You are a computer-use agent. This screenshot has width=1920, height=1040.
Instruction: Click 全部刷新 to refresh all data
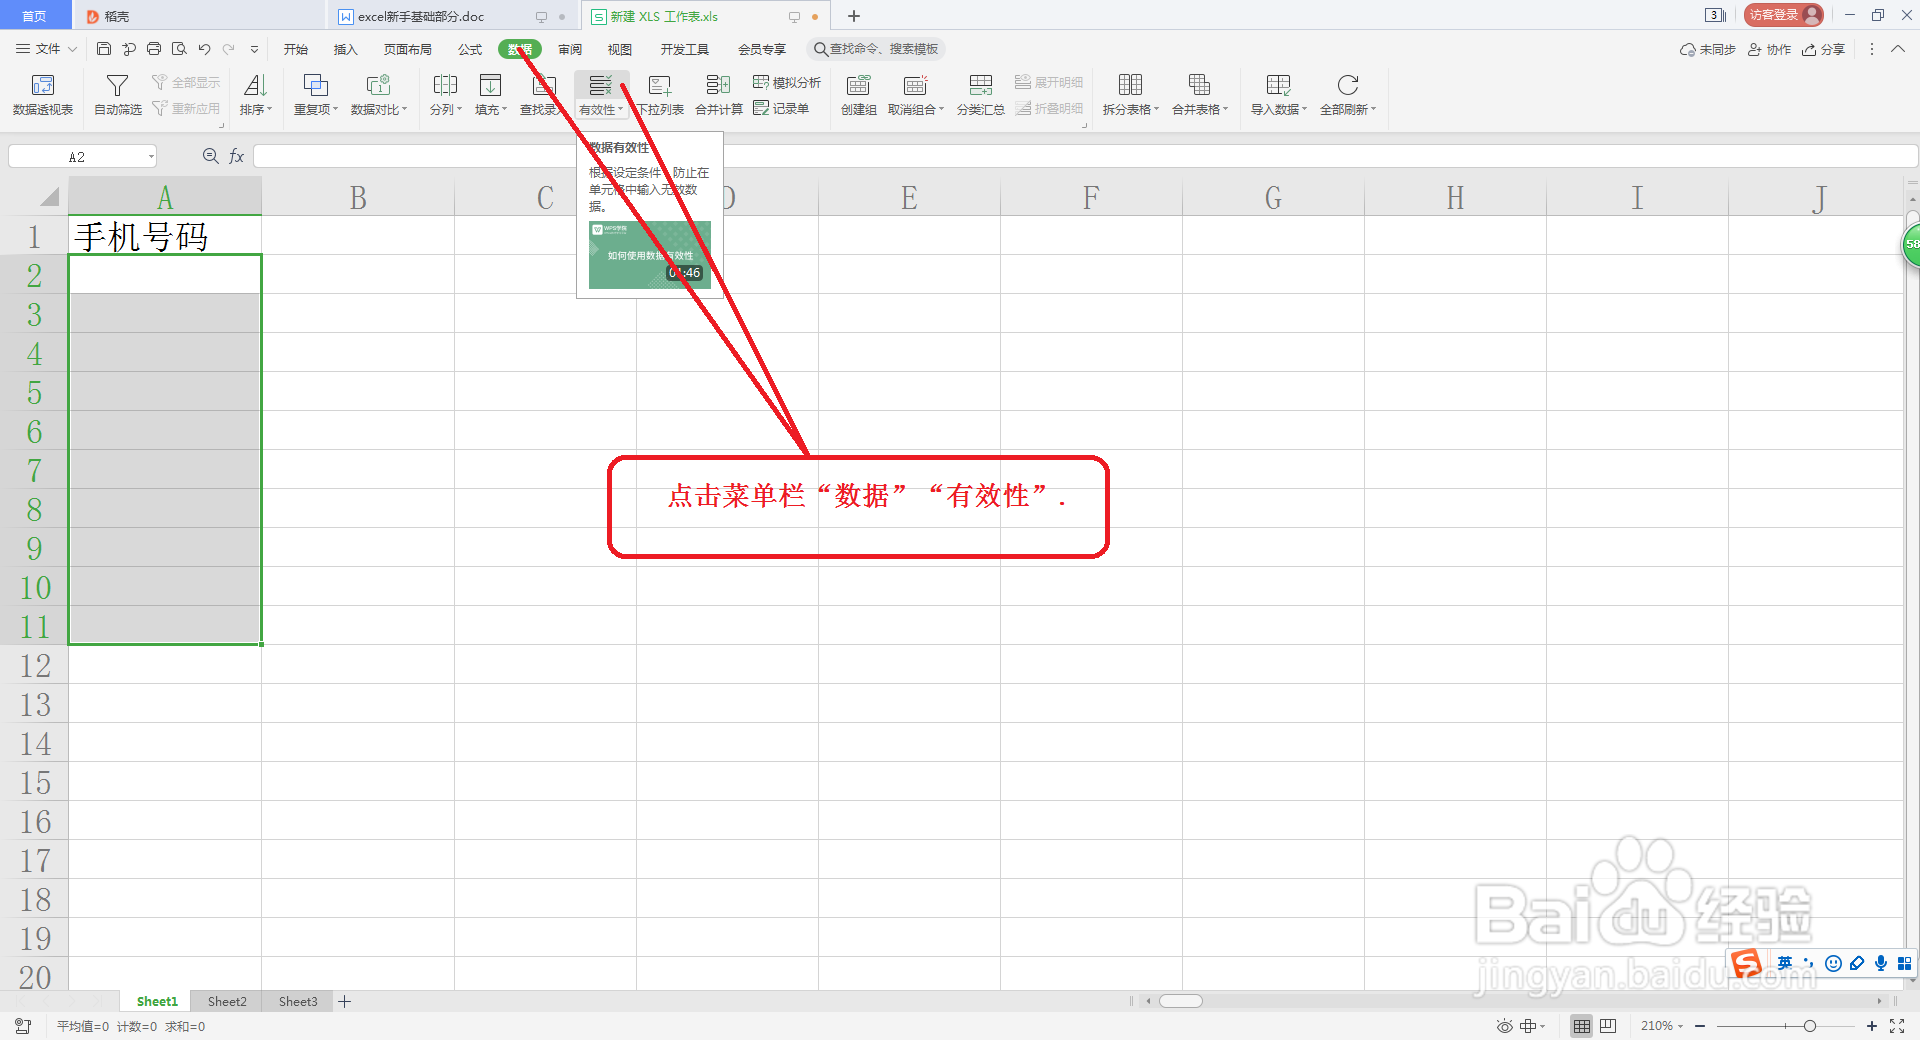[x=1347, y=95]
